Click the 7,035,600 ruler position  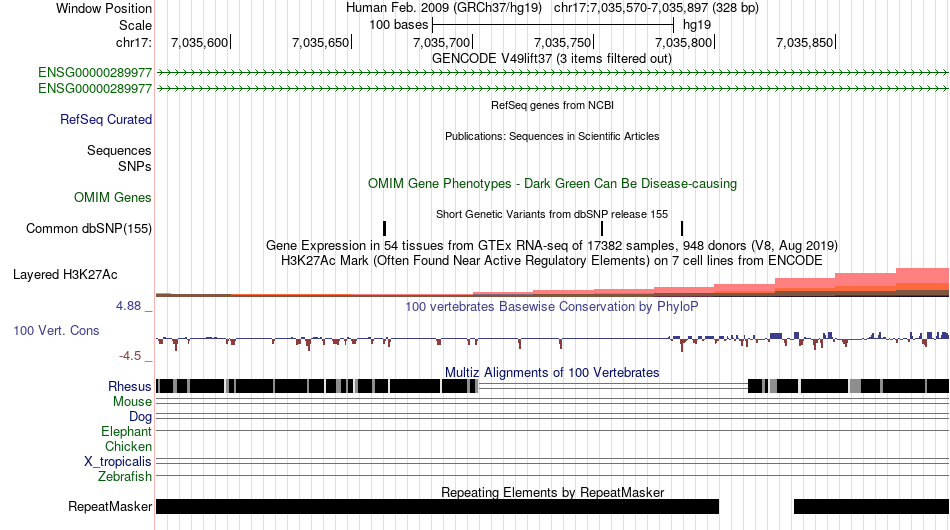coord(200,42)
